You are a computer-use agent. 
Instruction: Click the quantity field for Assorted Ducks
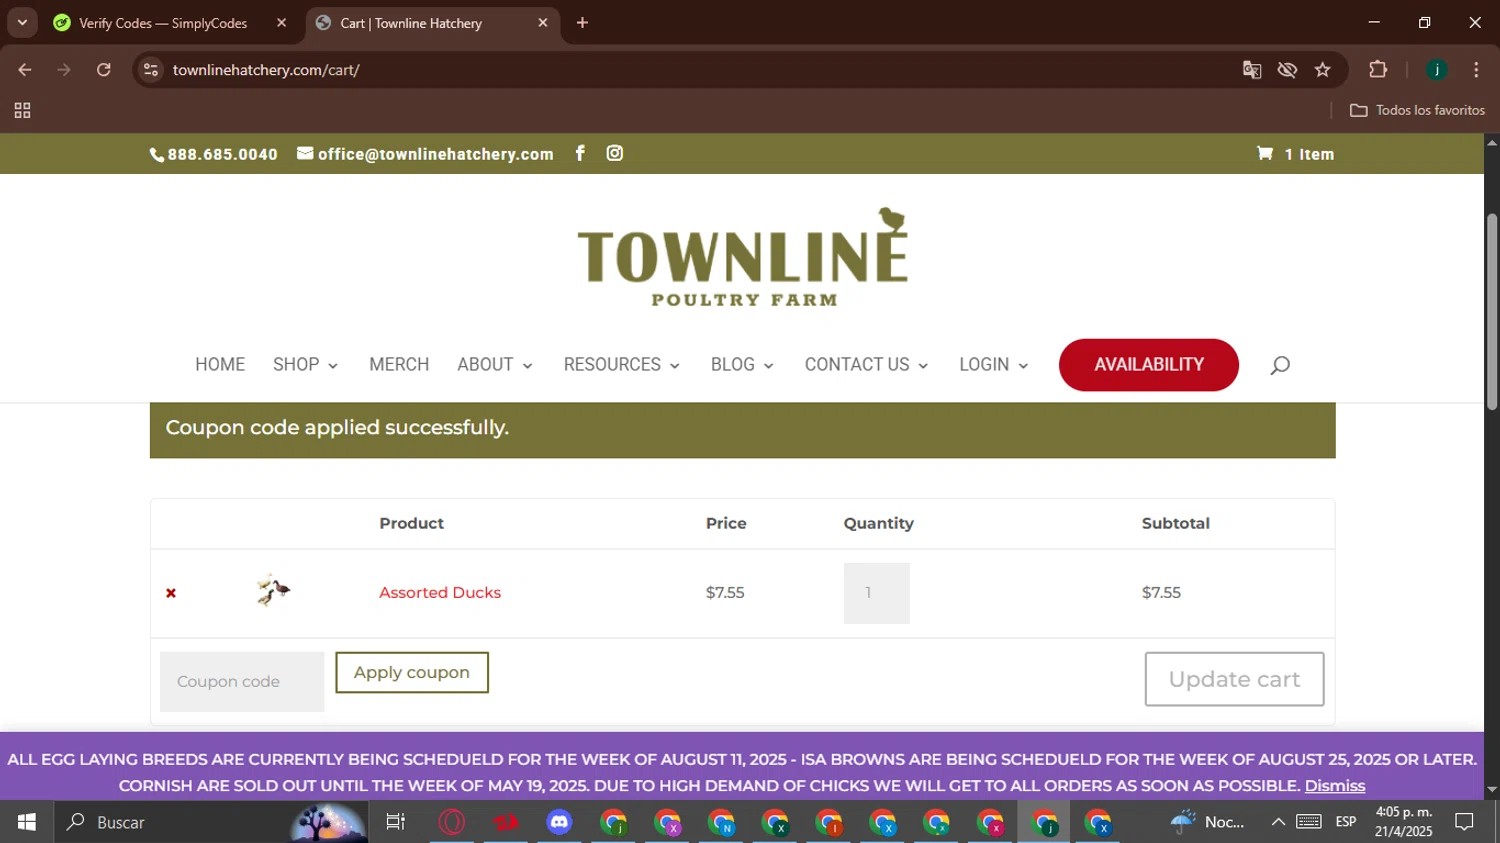pos(877,593)
